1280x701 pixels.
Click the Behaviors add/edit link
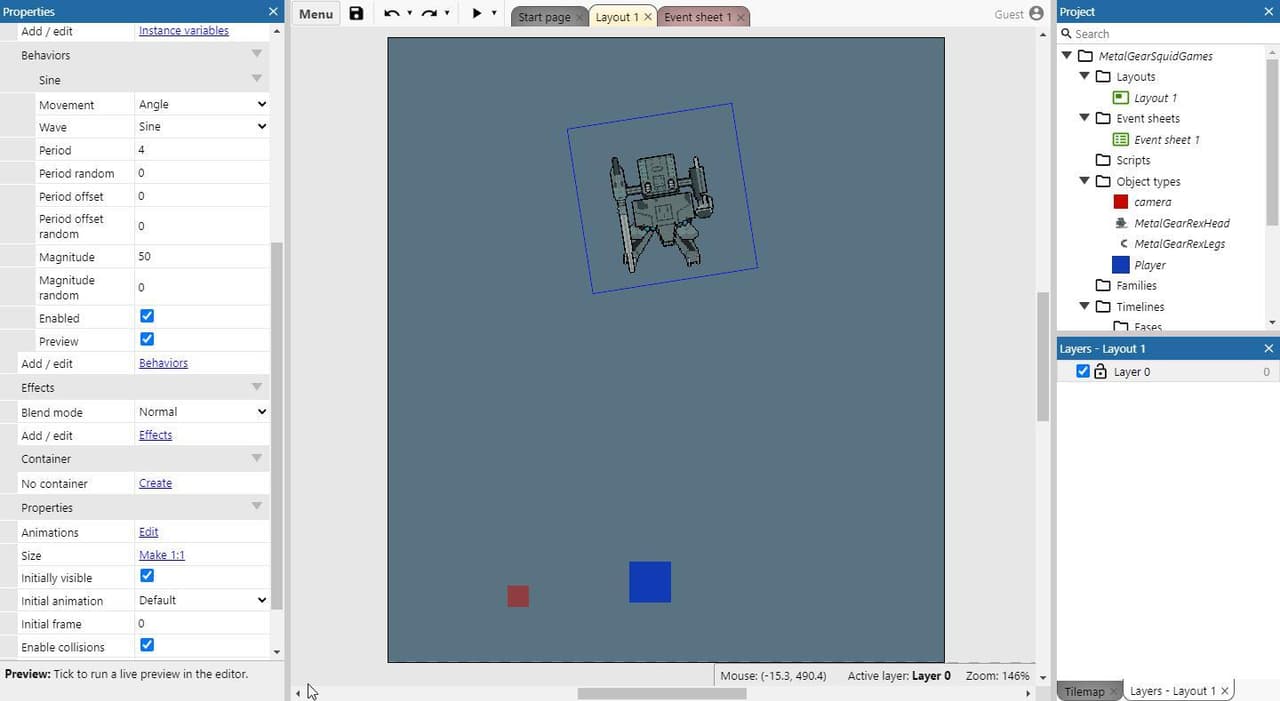coord(163,363)
